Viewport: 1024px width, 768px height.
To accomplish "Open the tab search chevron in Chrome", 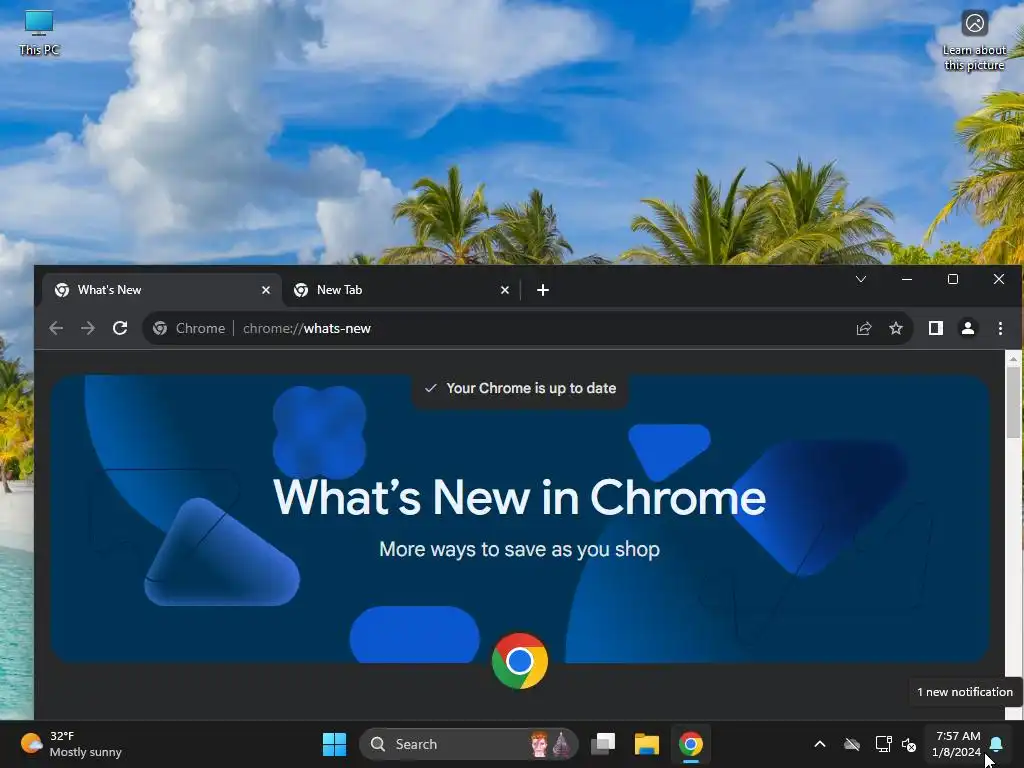I will pyautogui.click(x=861, y=280).
